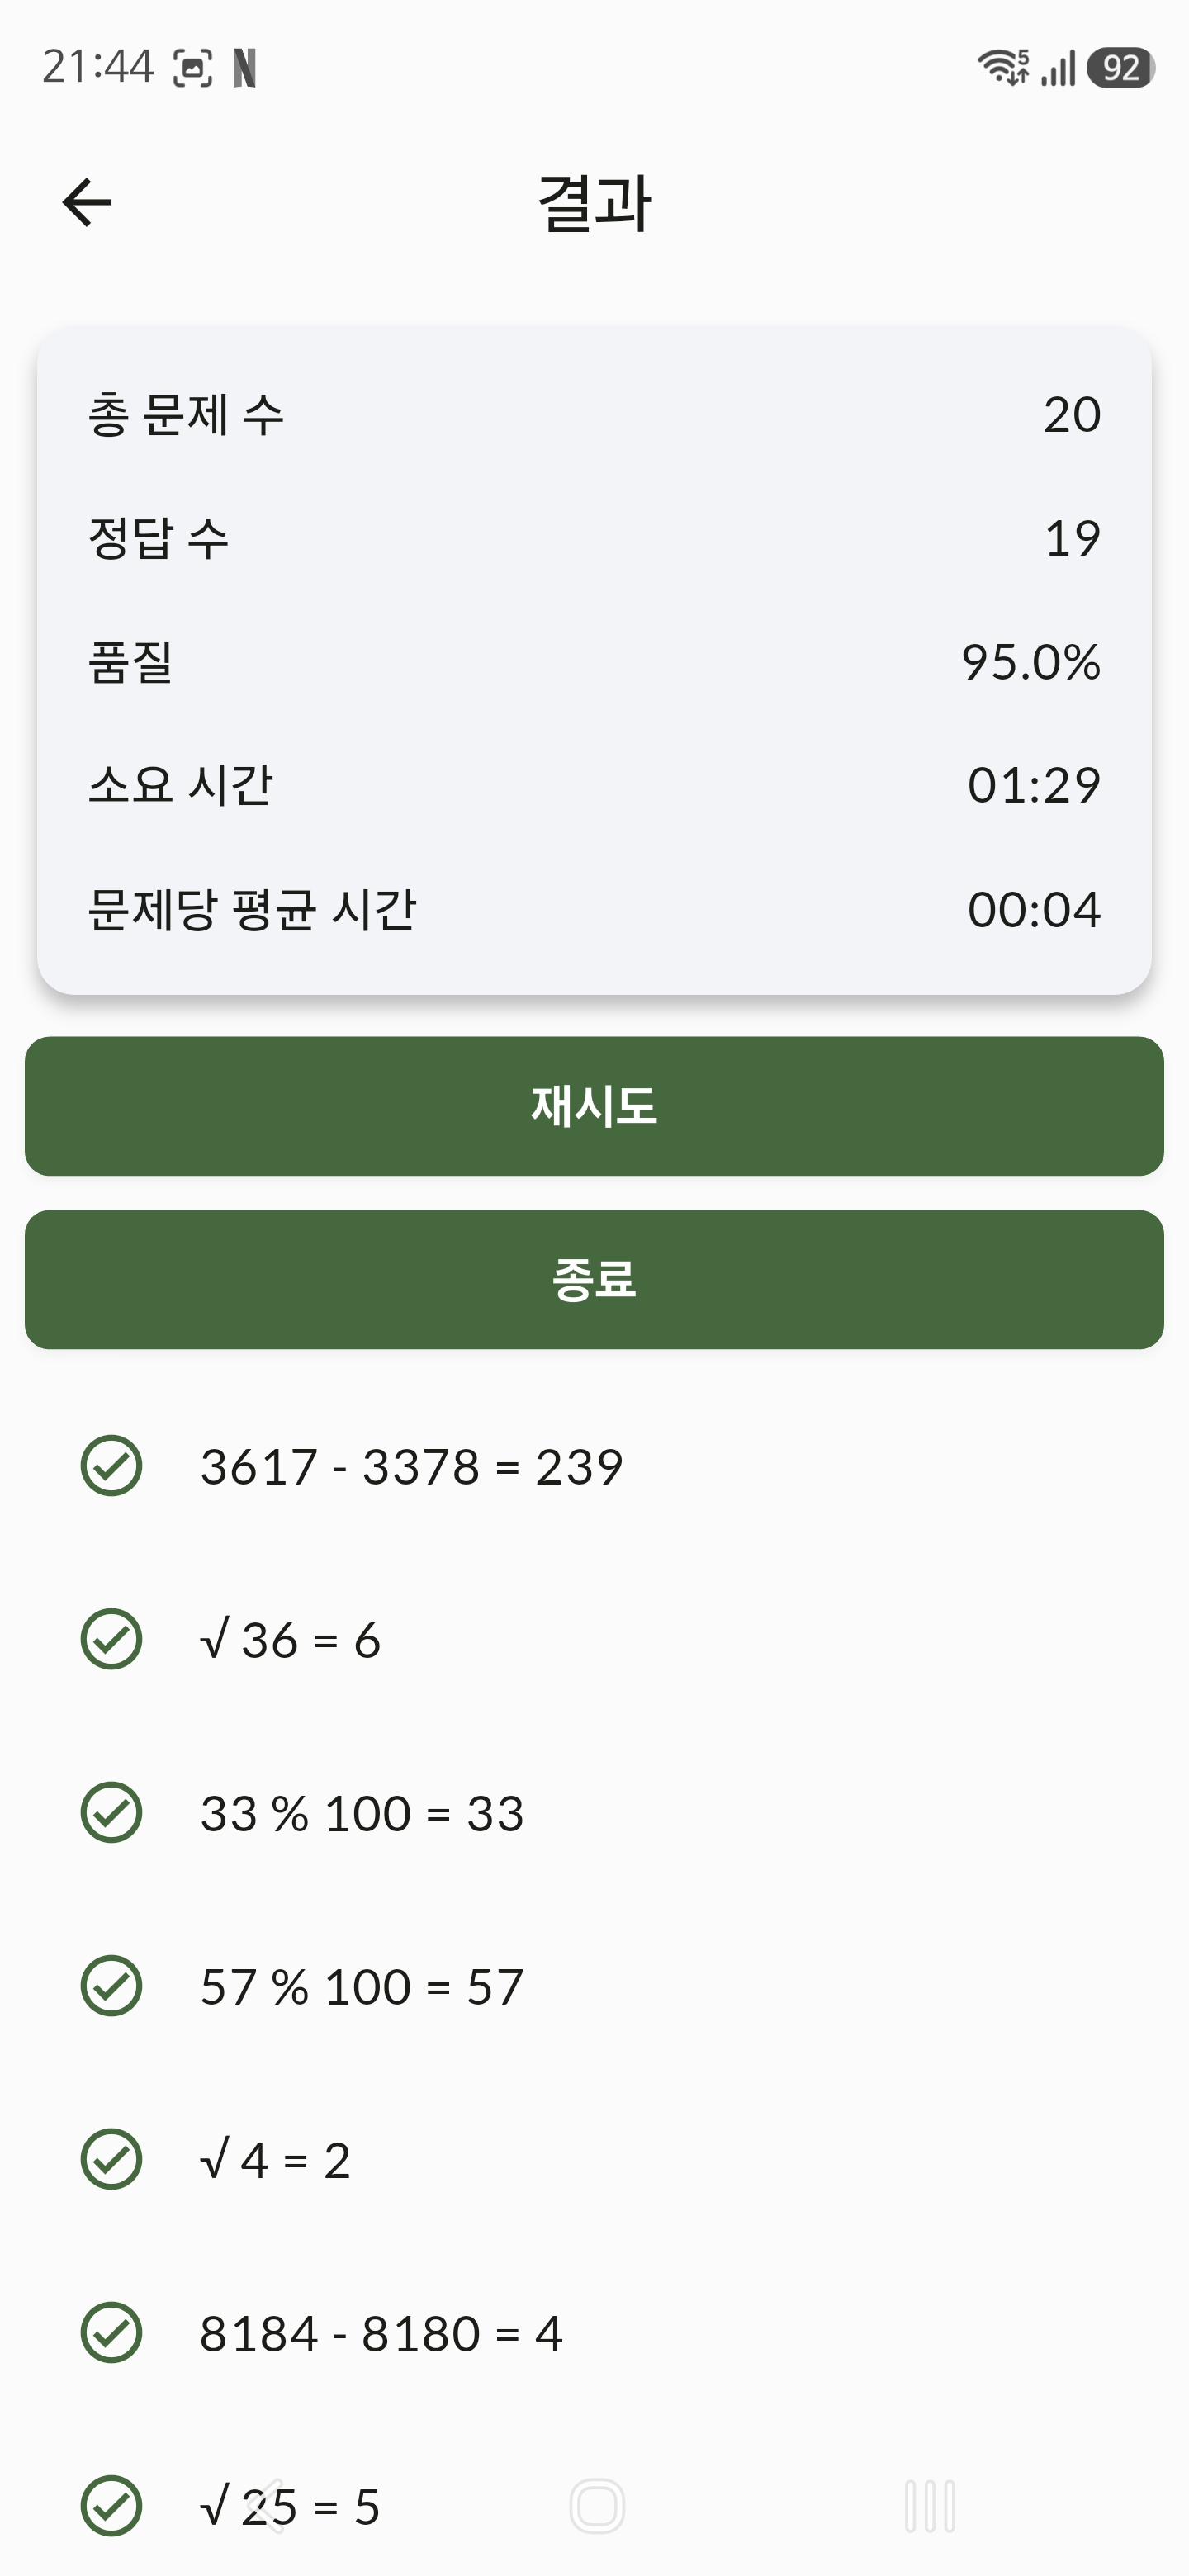
Task: Select the 품질 row showing 95.0%
Action: 594,661
